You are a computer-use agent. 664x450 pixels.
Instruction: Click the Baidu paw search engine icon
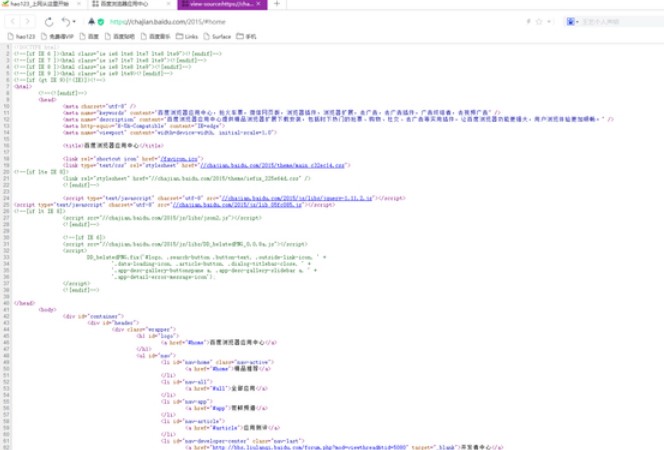tap(570, 21)
